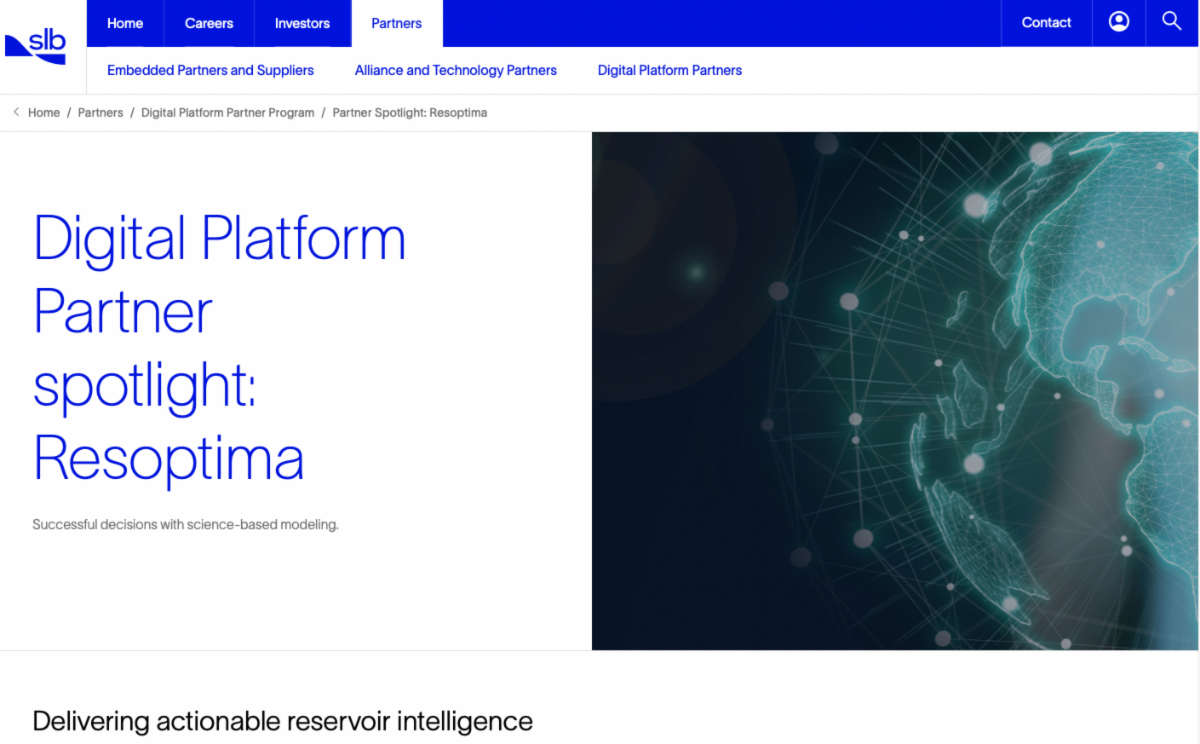This screenshot has width=1200, height=744.
Task: Click the SLB logo
Action: pos(36,46)
